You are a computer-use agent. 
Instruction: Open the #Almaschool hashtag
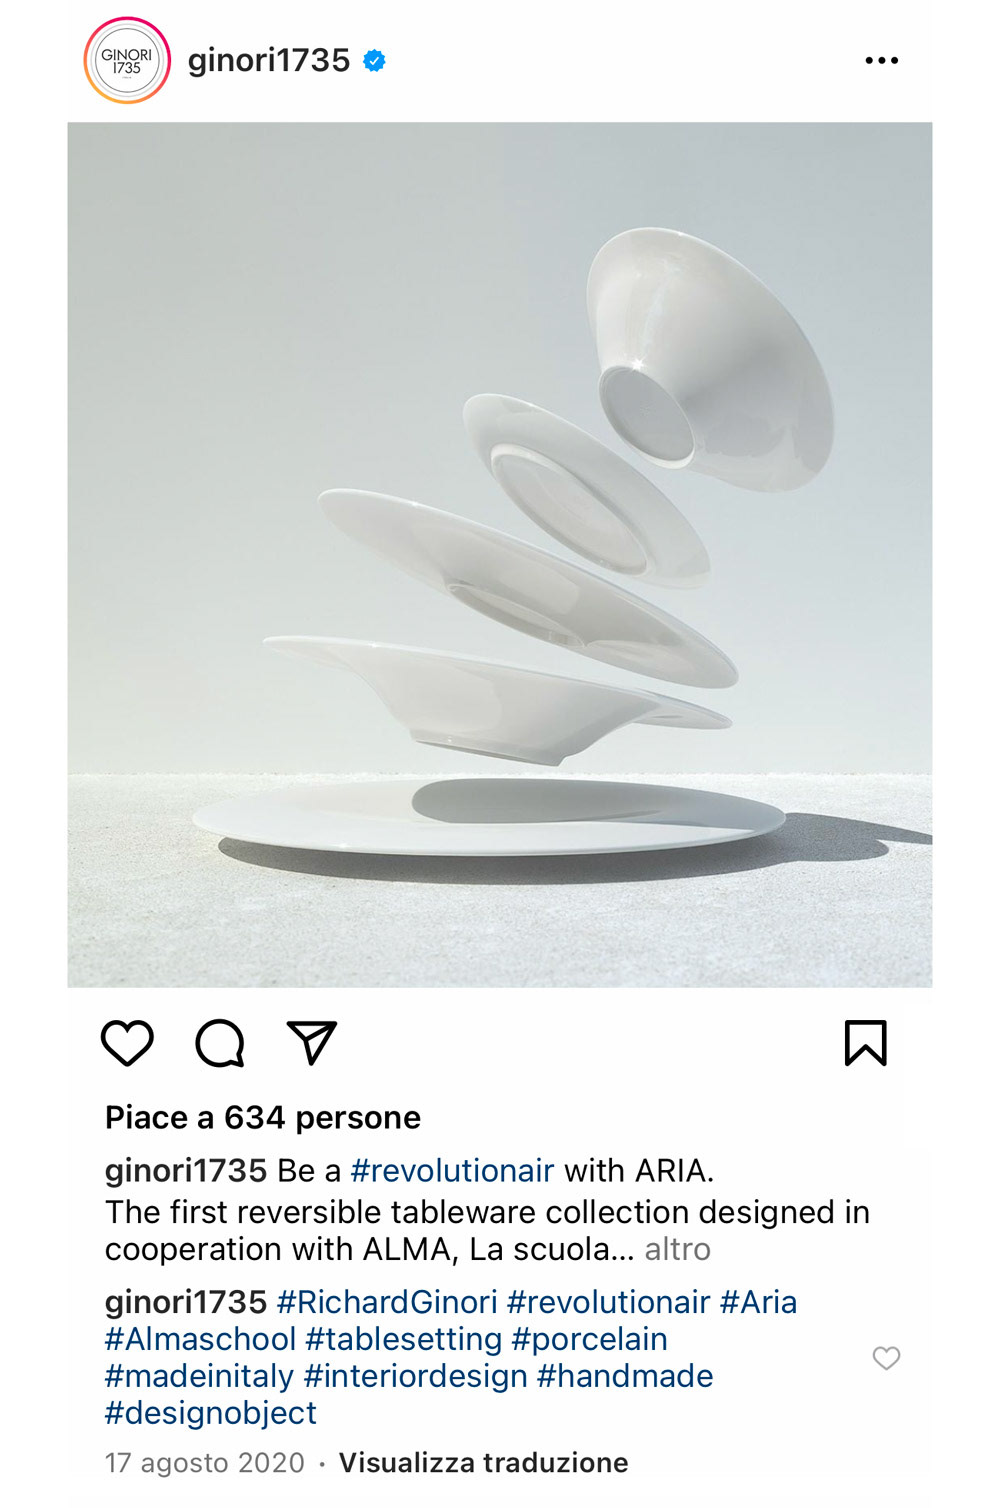coord(201,1339)
